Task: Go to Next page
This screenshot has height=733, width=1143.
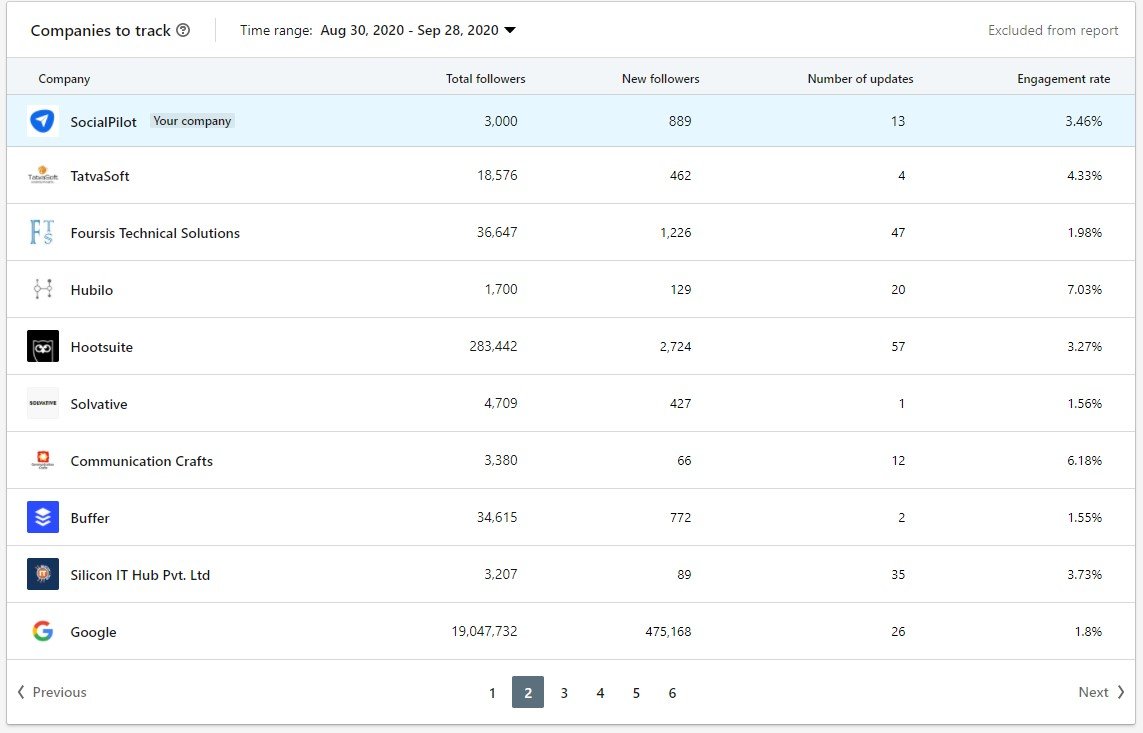Action: 1101,692
